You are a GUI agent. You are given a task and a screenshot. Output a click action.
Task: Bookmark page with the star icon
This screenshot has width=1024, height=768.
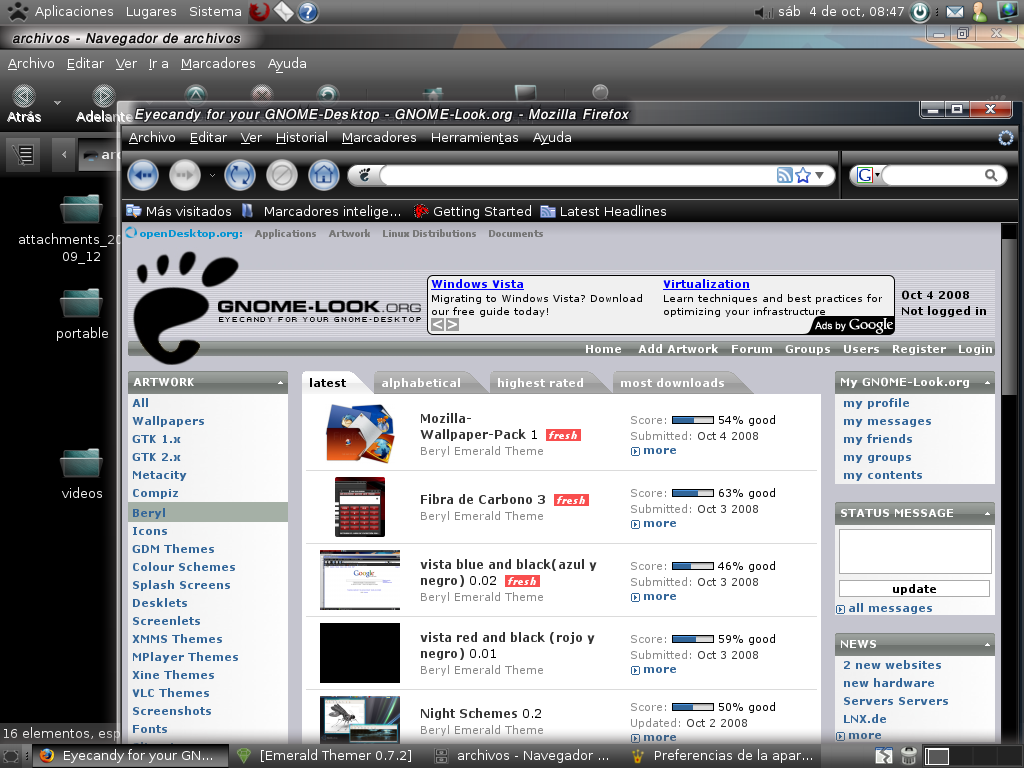pos(803,175)
